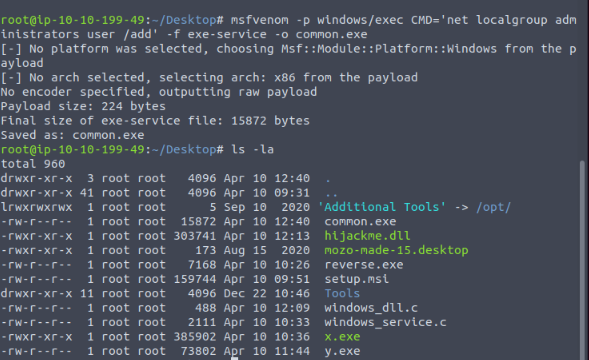Image resolution: width=589 pixels, height=360 pixels.
Task: Click the terminal vertical scrollbar
Action: [x=582, y=259]
